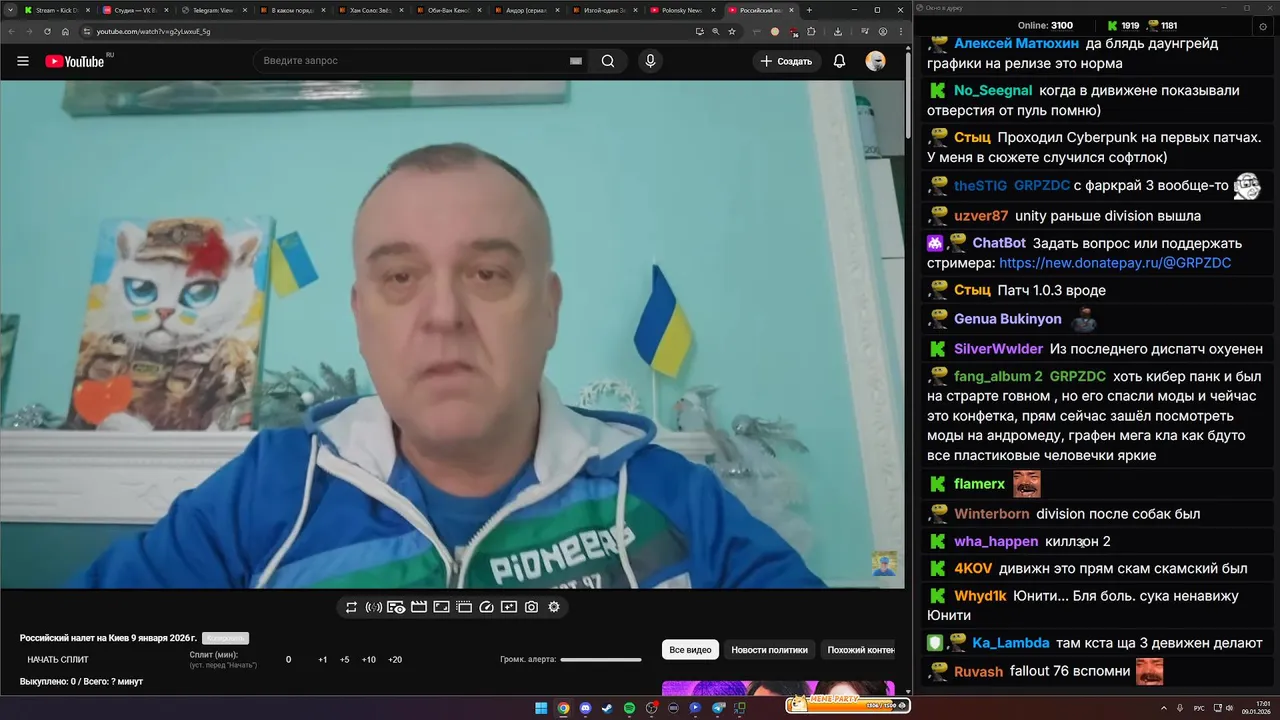Switch to the Telegram: View tab

point(214,10)
